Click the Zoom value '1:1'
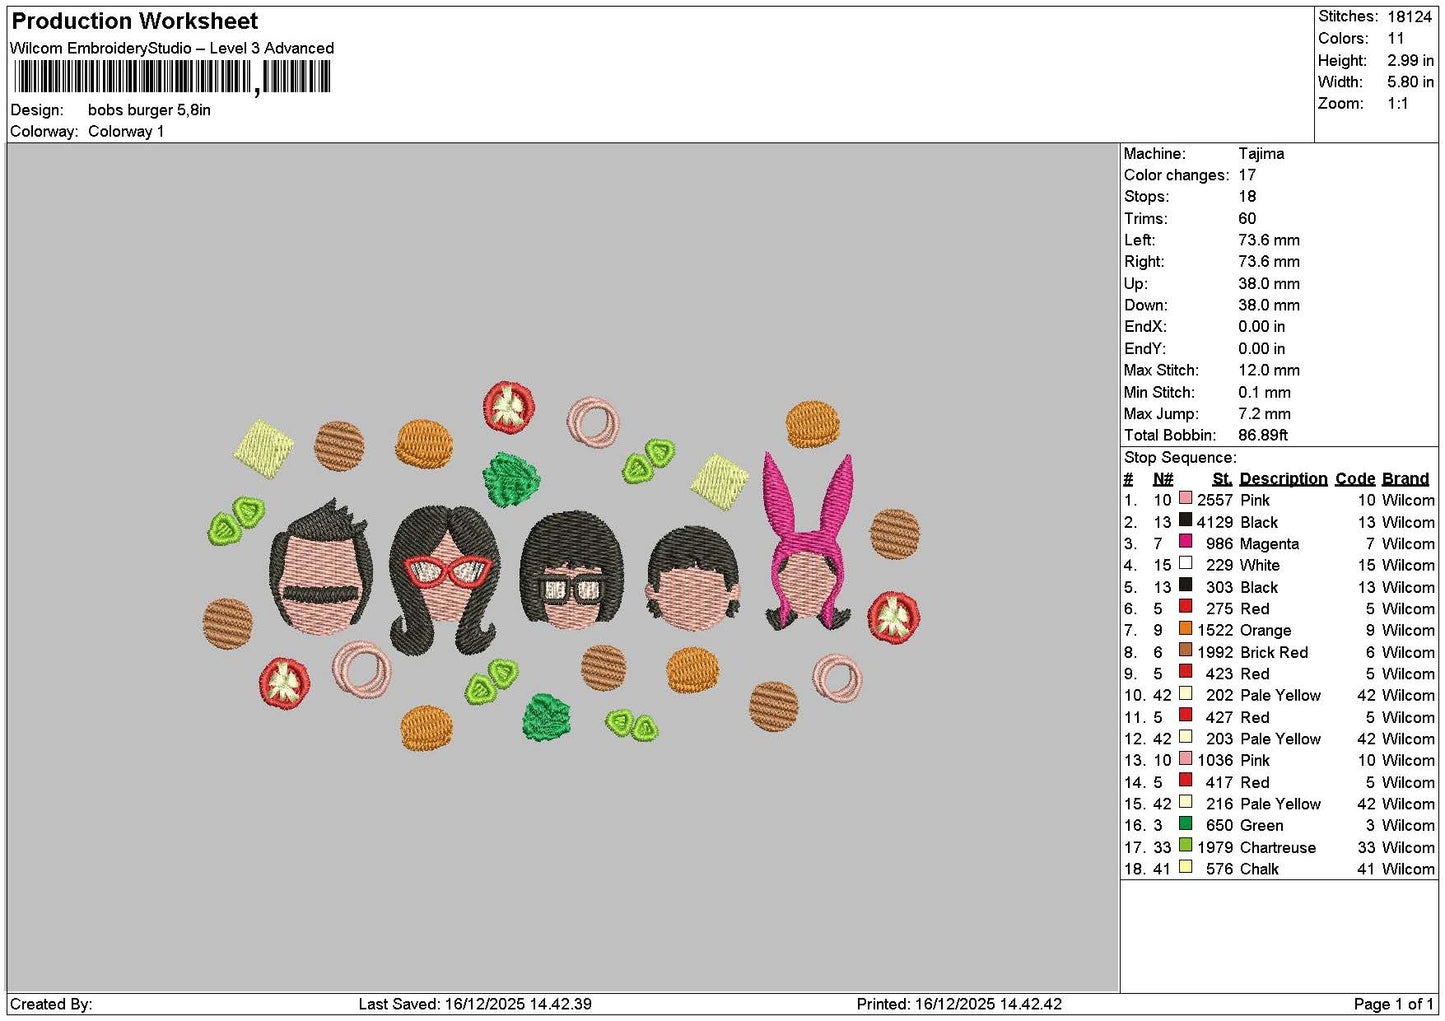1445x1021 pixels. click(x=1398, y=103)
